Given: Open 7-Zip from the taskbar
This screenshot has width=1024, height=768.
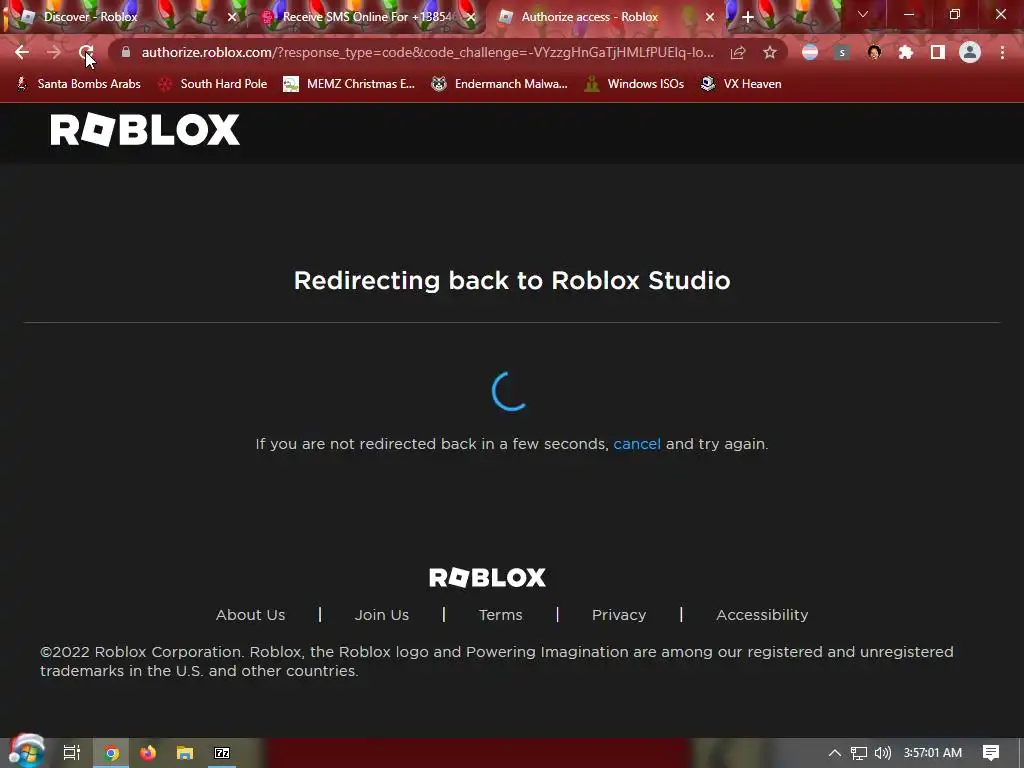Looking at the screenshot, I should (222, 753).
